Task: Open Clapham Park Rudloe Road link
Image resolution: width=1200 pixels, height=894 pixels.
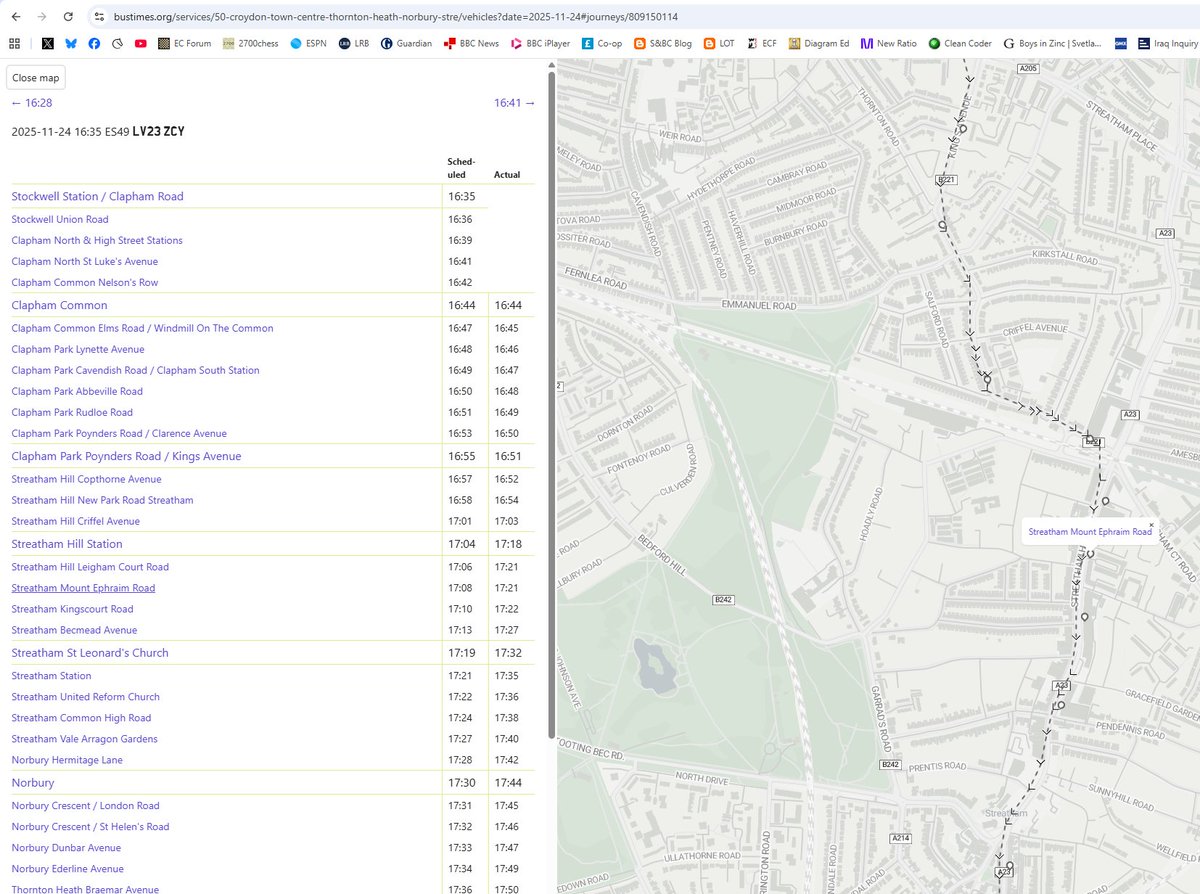Action: click(x=72, y=412)
